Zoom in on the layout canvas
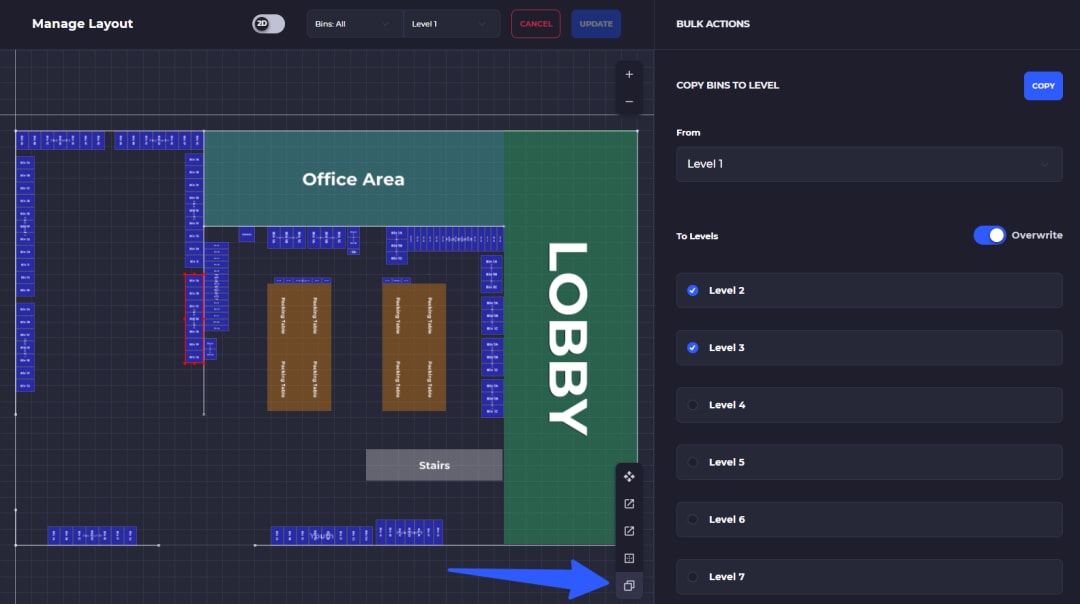1080x604 pixels. click(629, 74)
